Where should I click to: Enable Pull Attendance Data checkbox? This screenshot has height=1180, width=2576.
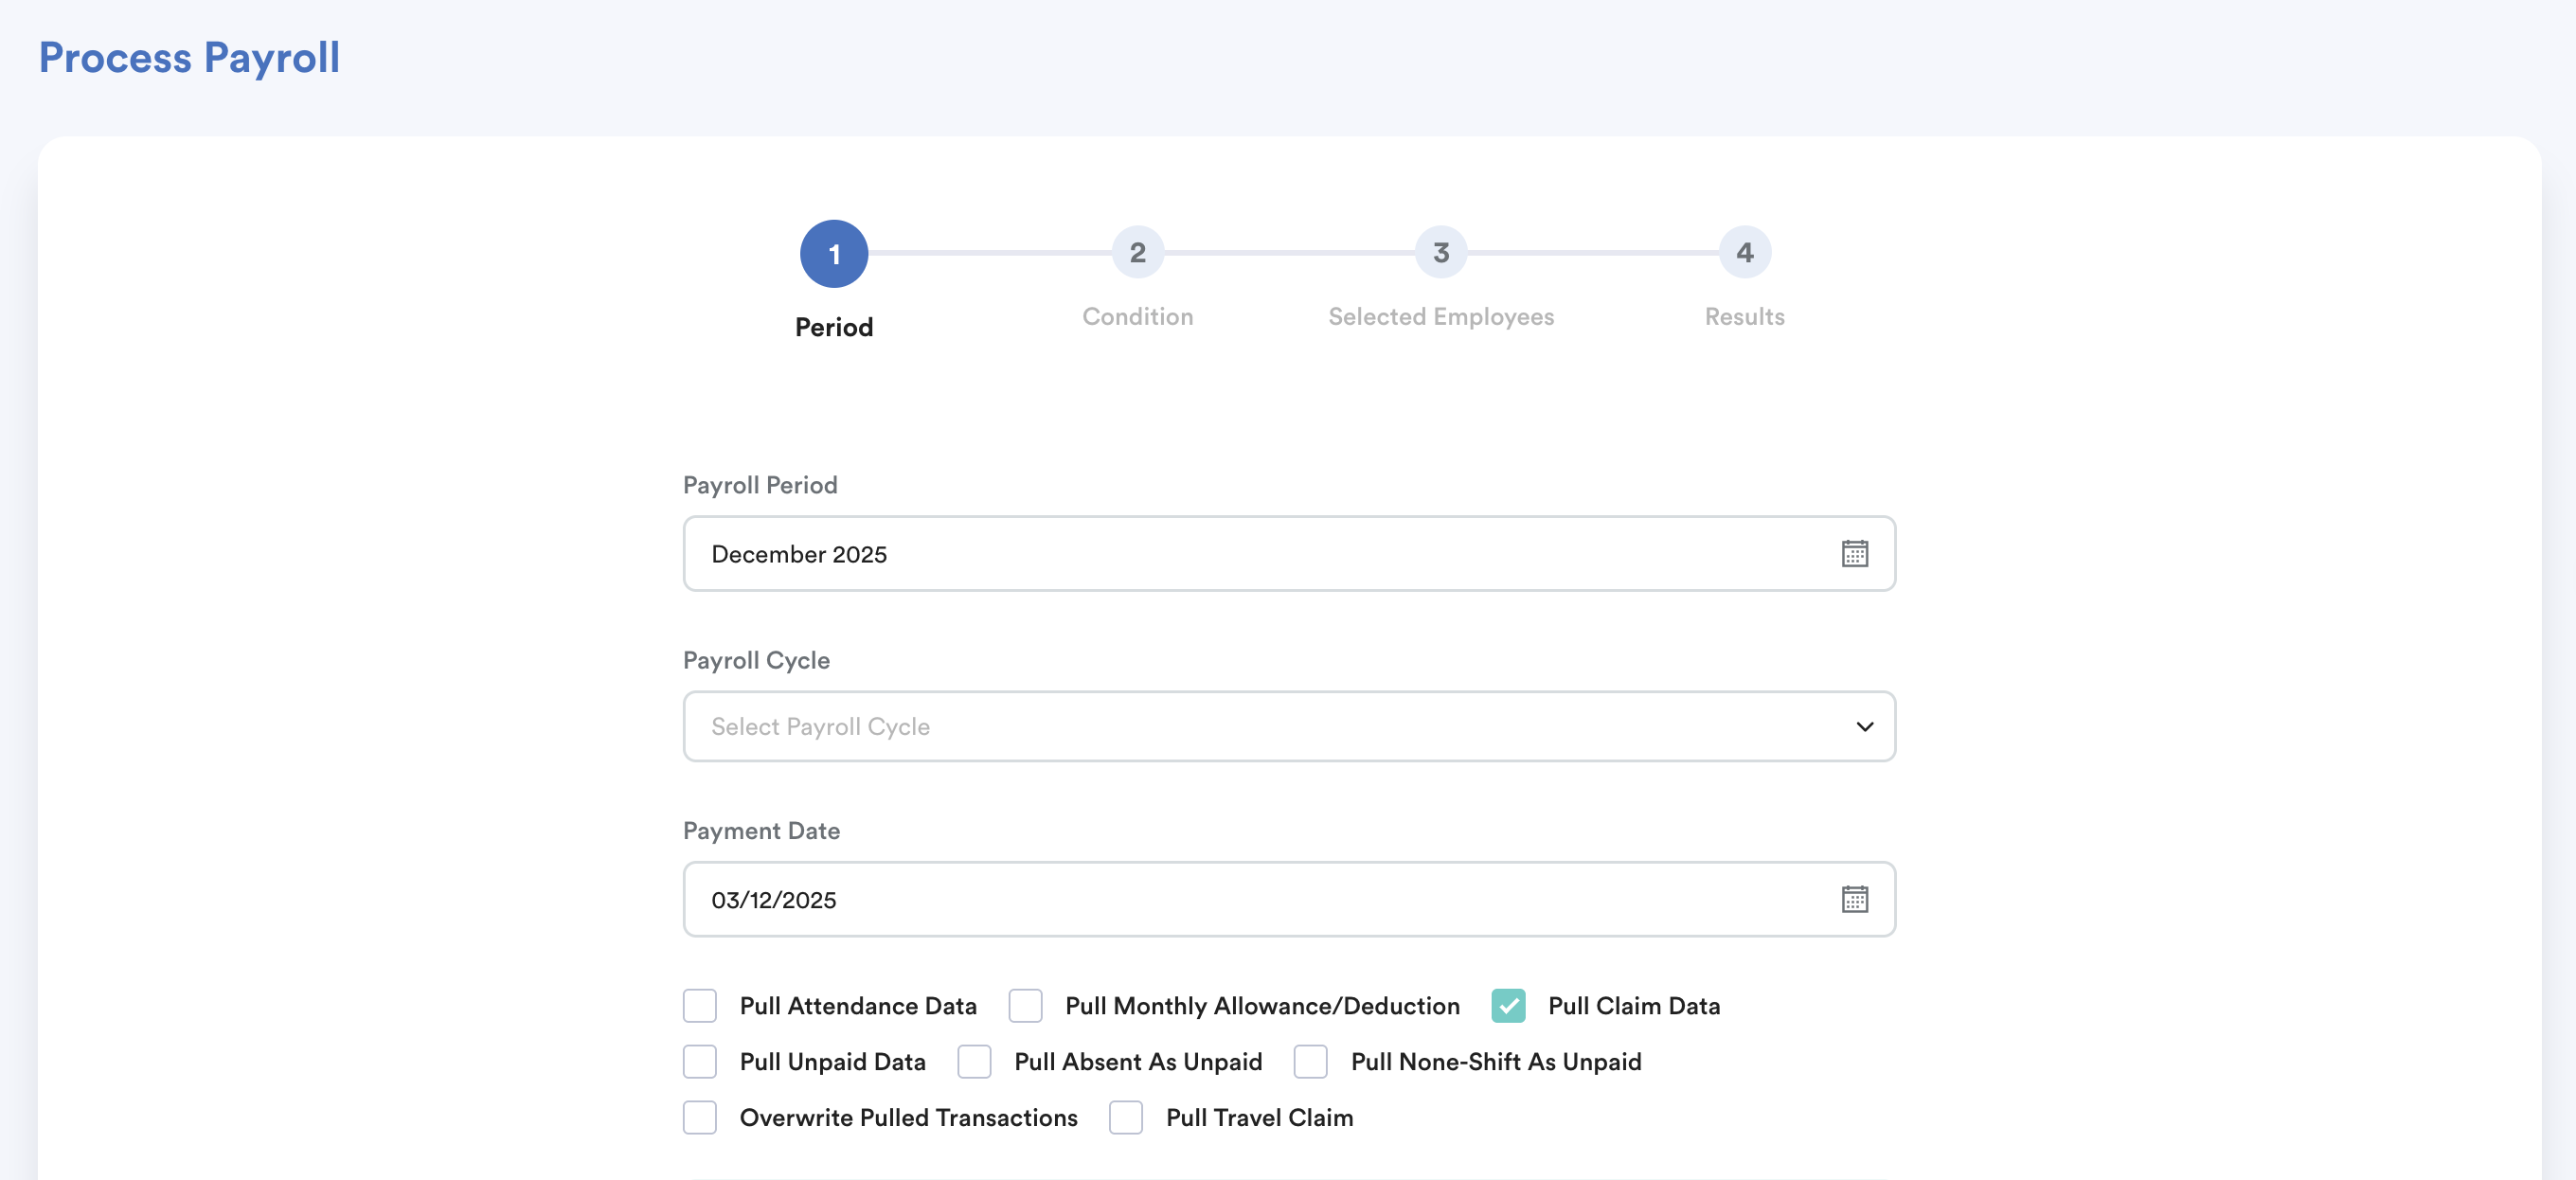point(700,1006)
